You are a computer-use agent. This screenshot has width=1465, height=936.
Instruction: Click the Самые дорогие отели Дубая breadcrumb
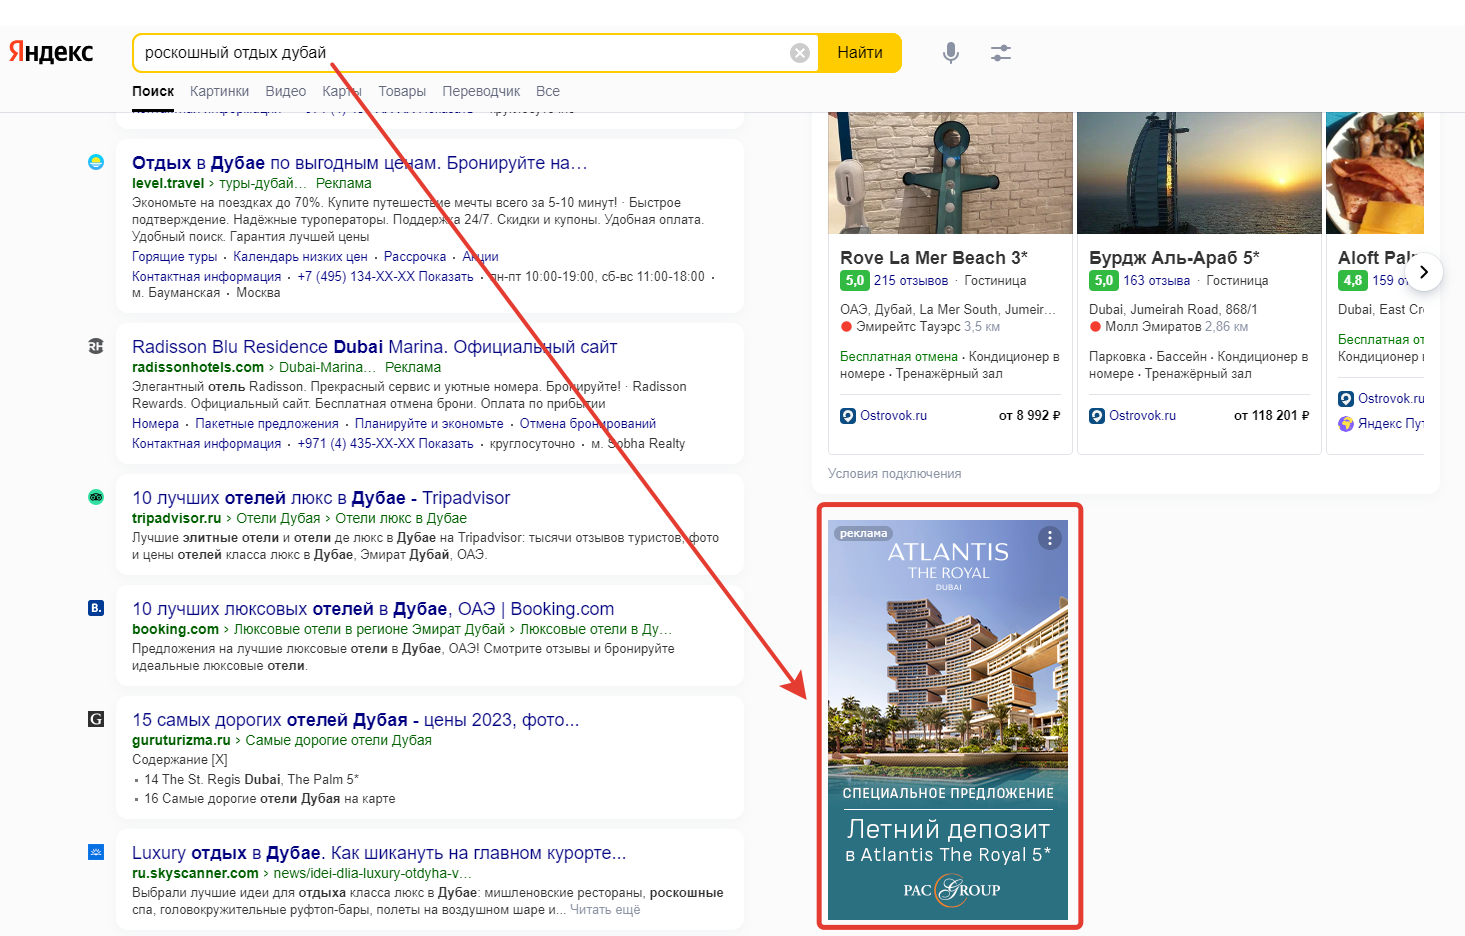click(339, 740)
